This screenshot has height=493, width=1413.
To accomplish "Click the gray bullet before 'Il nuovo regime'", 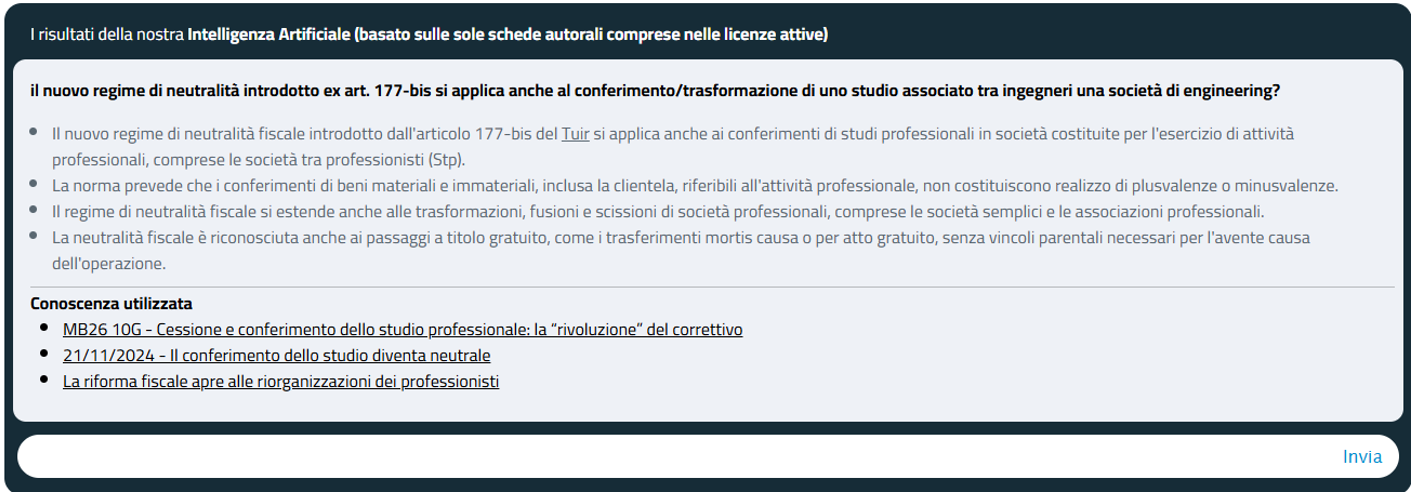I will tap(34, 132).
